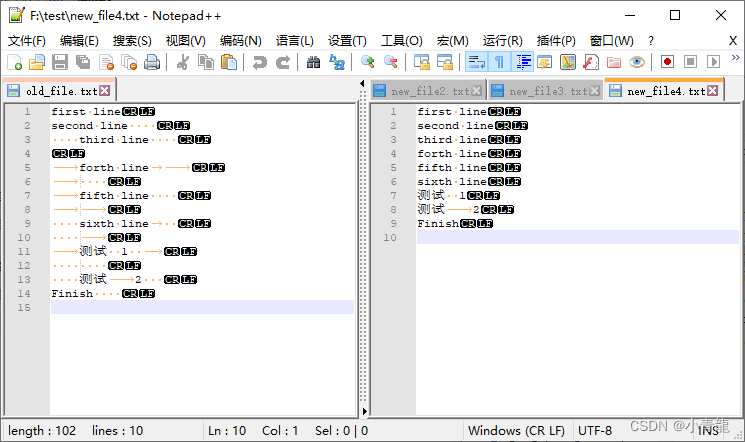Toggle the indent guide button

[x=523, y=62]
